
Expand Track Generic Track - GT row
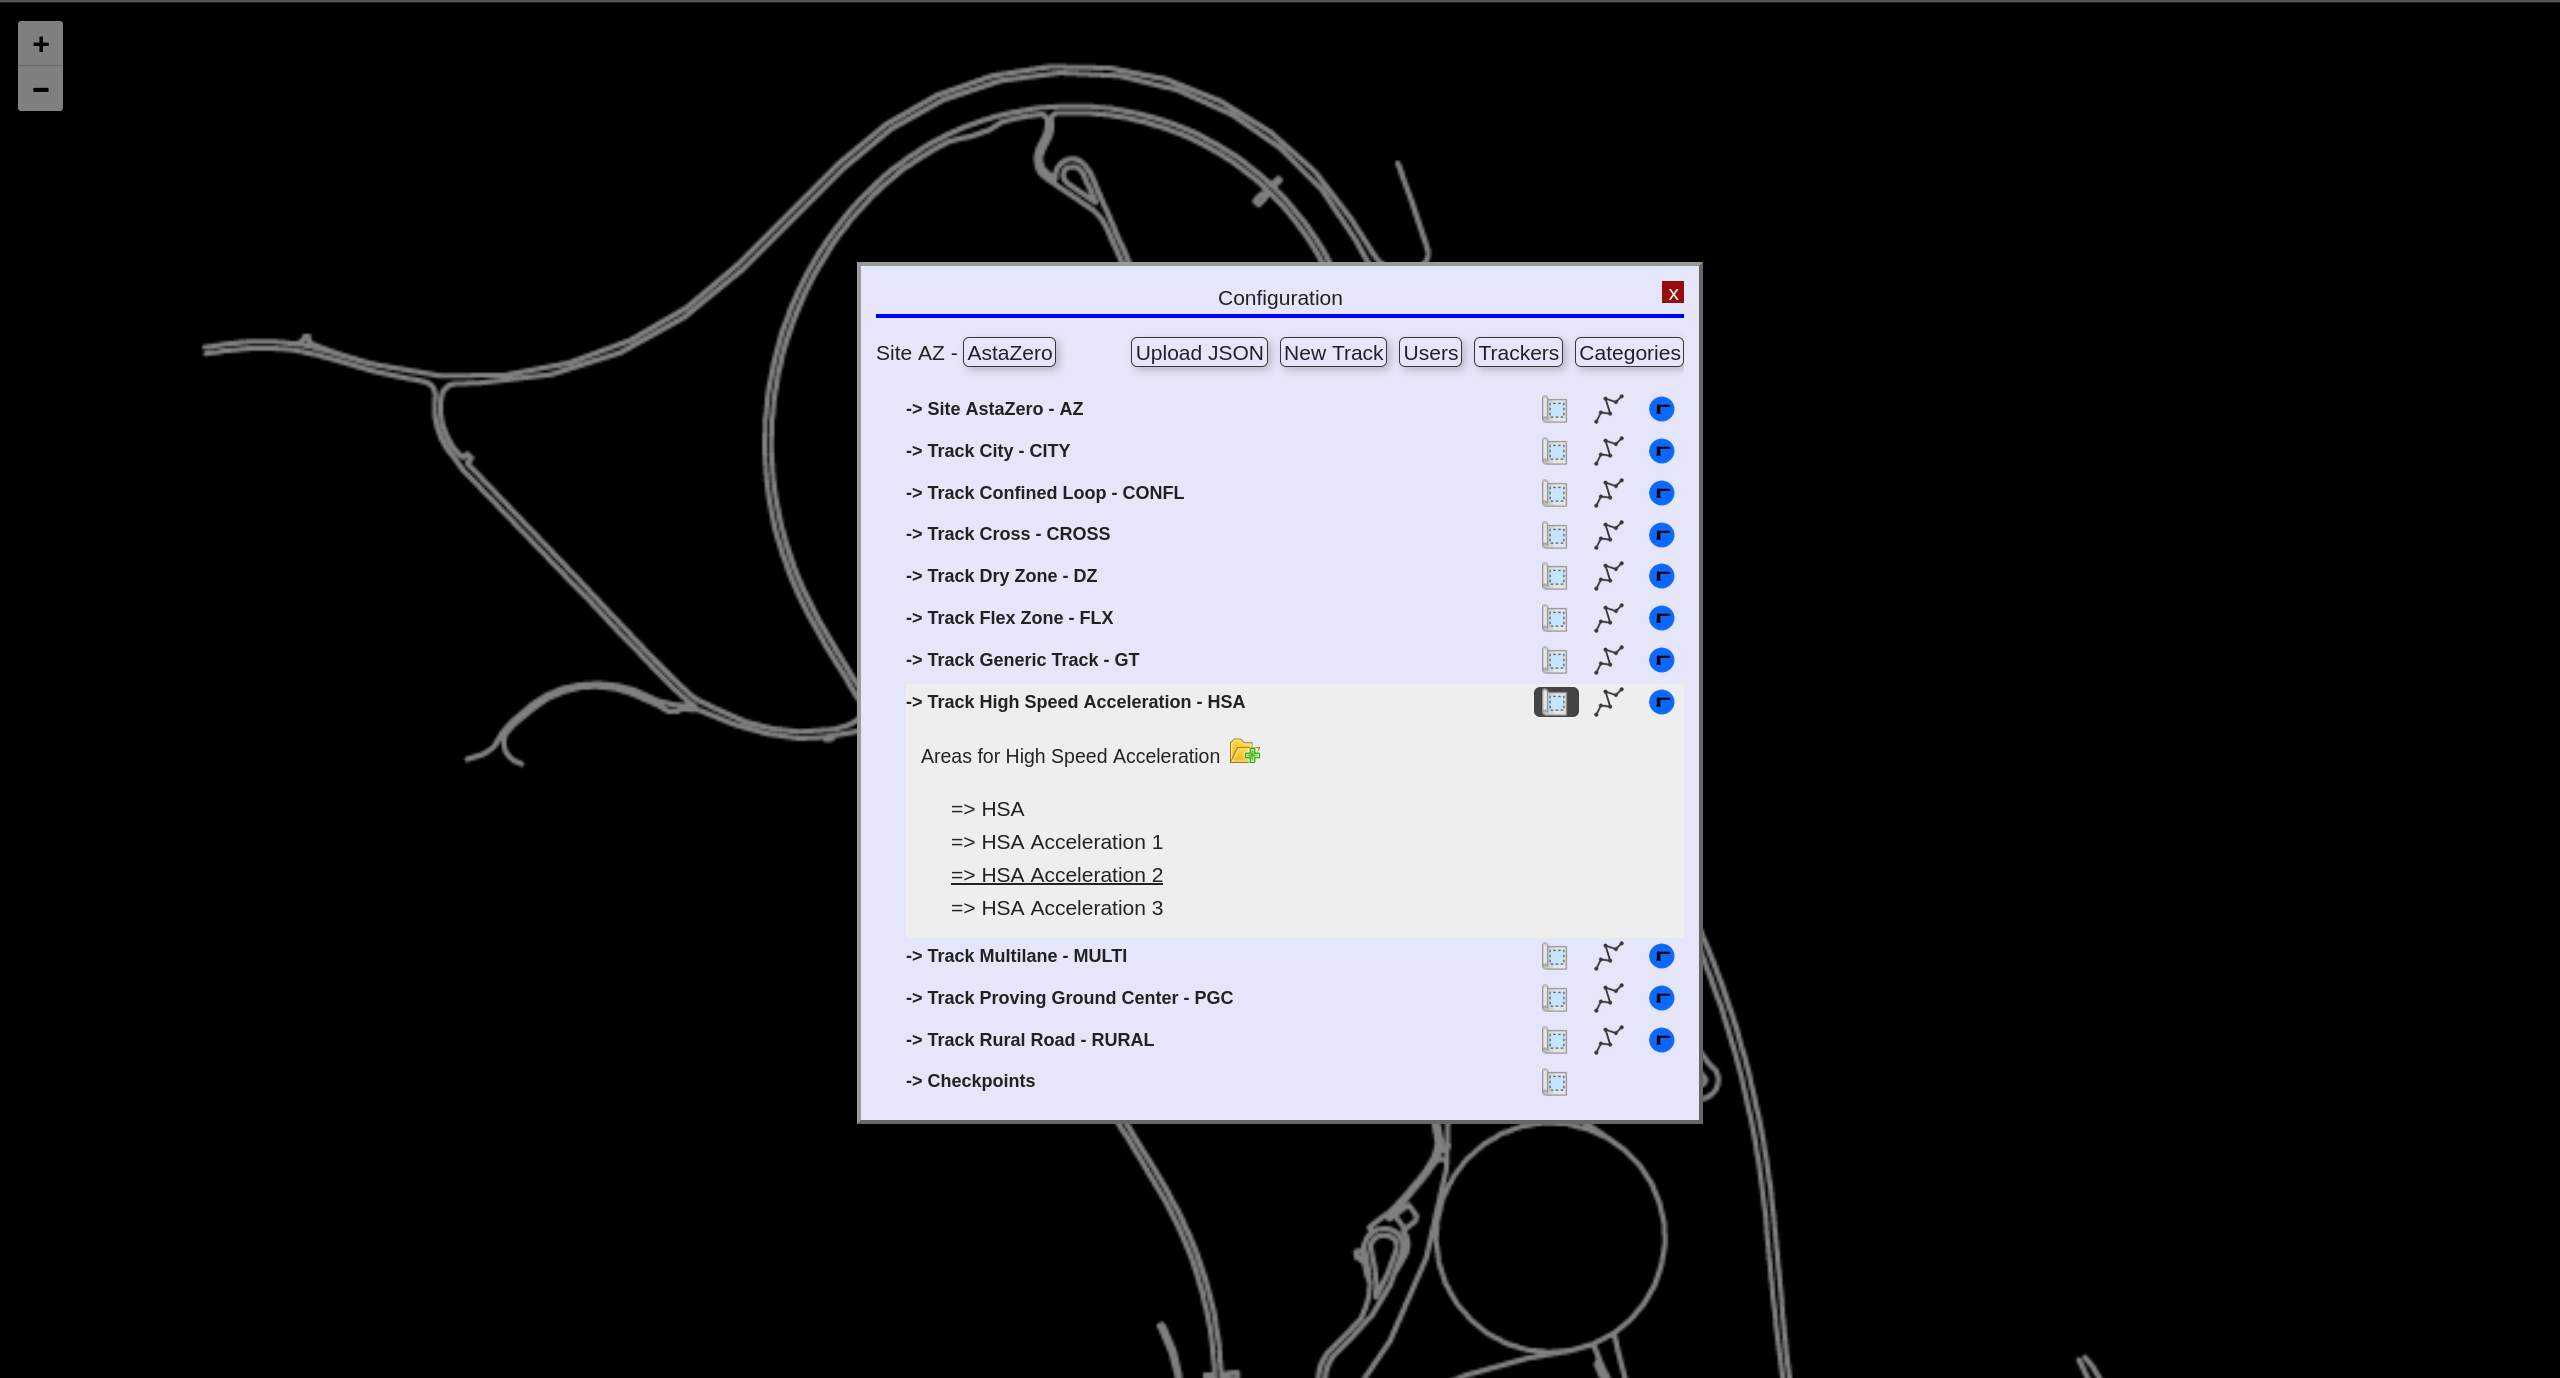[x=1022, y=660]
